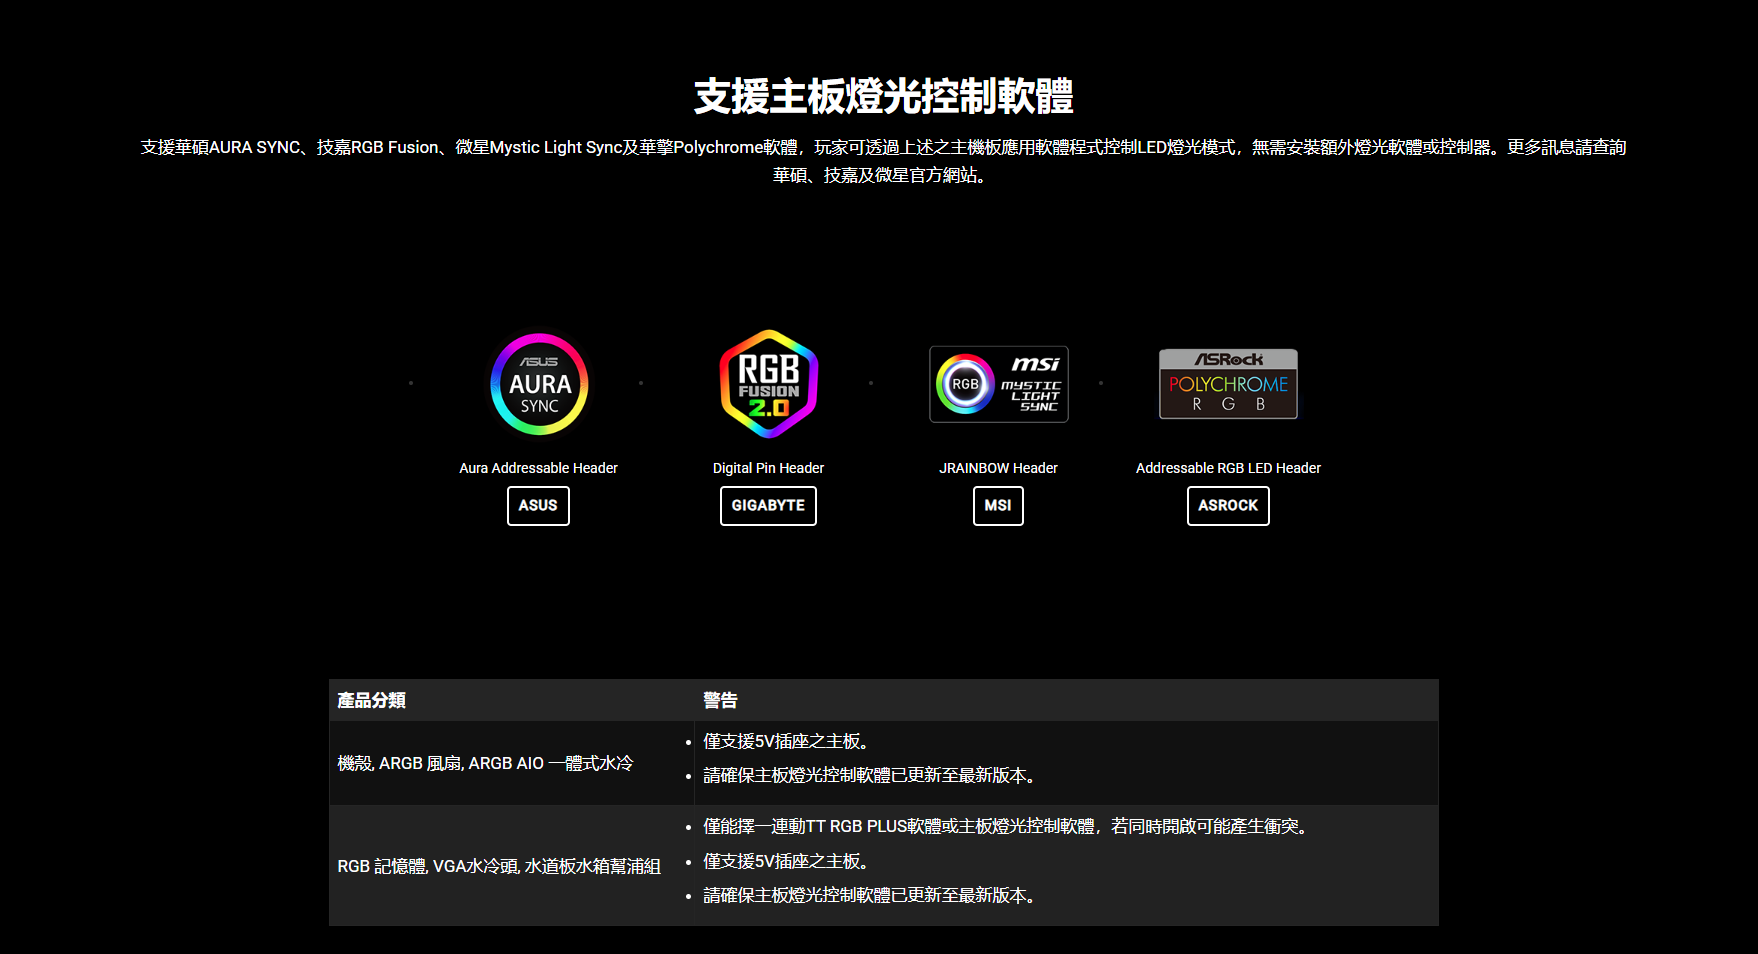Click the MSI Mystic Light Sync logo

click(998, 384)
